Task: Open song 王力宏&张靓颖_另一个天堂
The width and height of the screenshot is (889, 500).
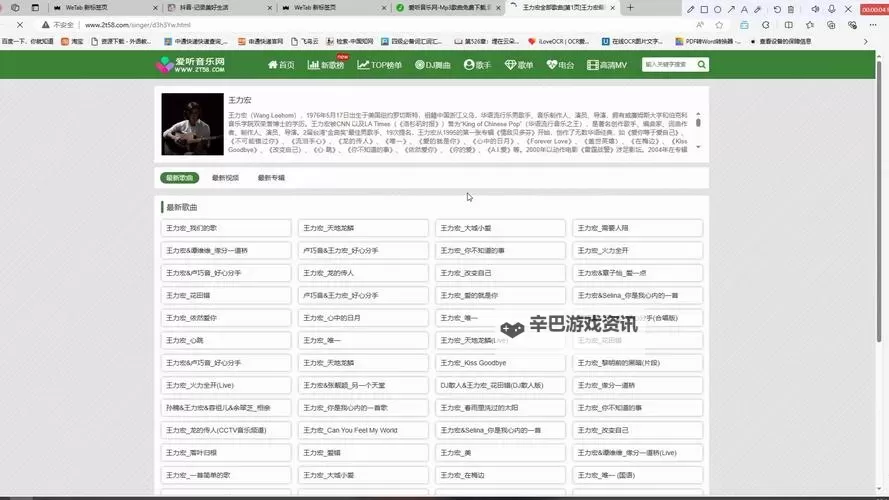Action: coord(363,385)
